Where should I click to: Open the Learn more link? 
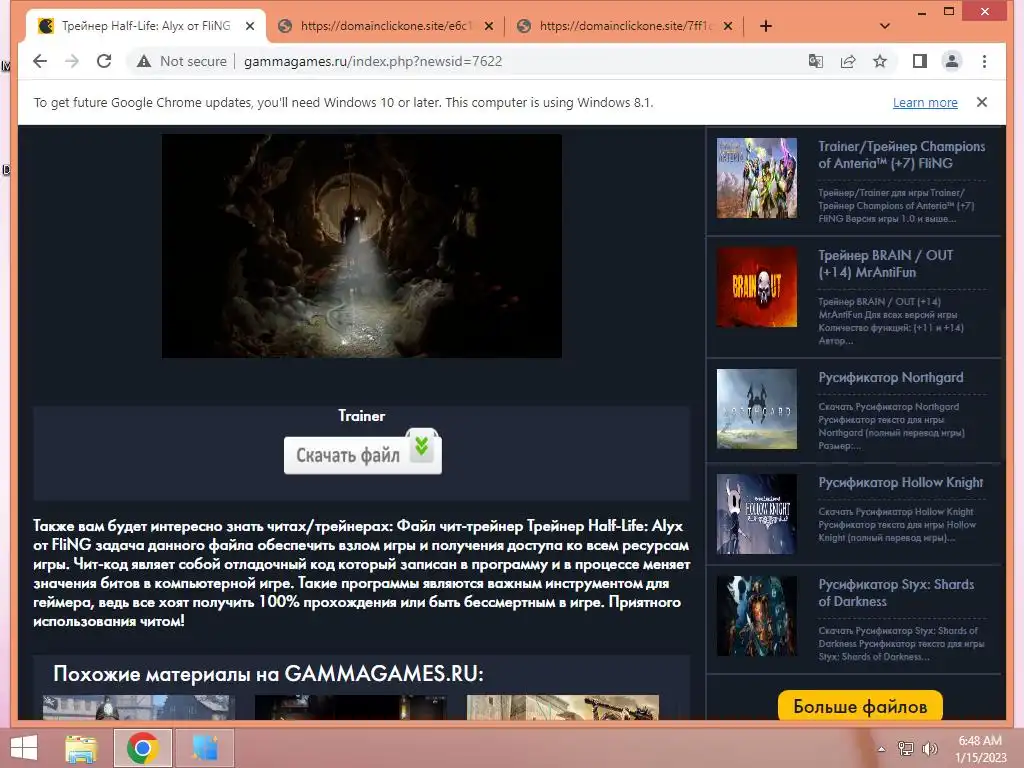(925, 103)
